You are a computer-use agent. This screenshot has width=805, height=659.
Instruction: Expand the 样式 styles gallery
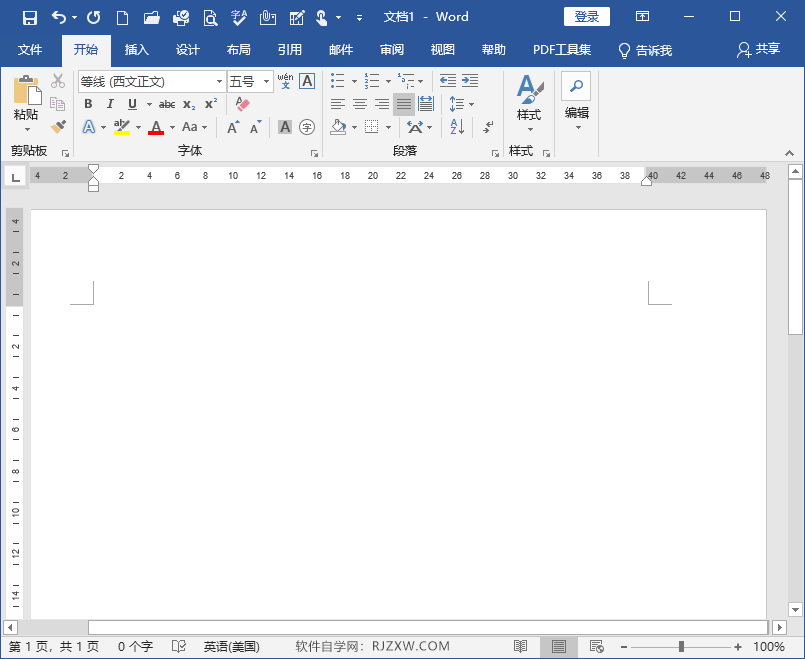[x=529, y=104]
